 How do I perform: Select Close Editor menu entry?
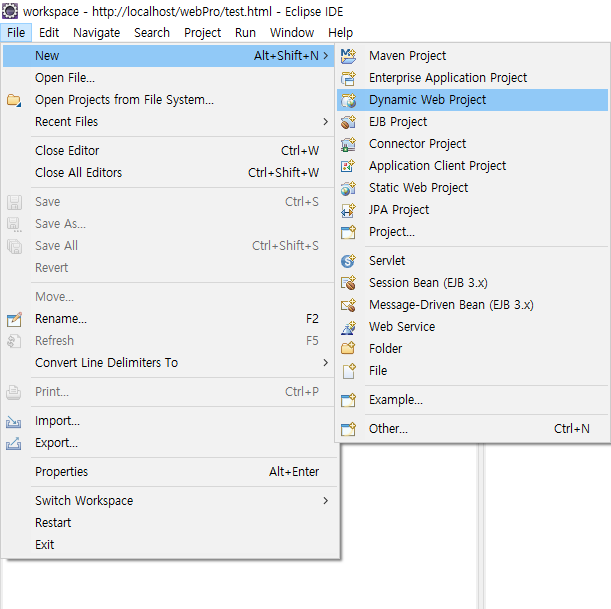click(x=169, y=150)
